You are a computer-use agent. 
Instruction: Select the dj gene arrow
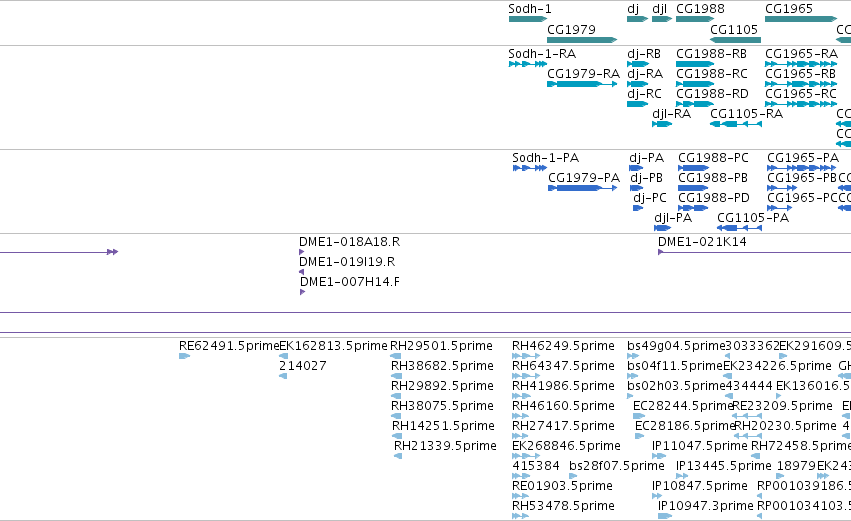pos(637,19)
